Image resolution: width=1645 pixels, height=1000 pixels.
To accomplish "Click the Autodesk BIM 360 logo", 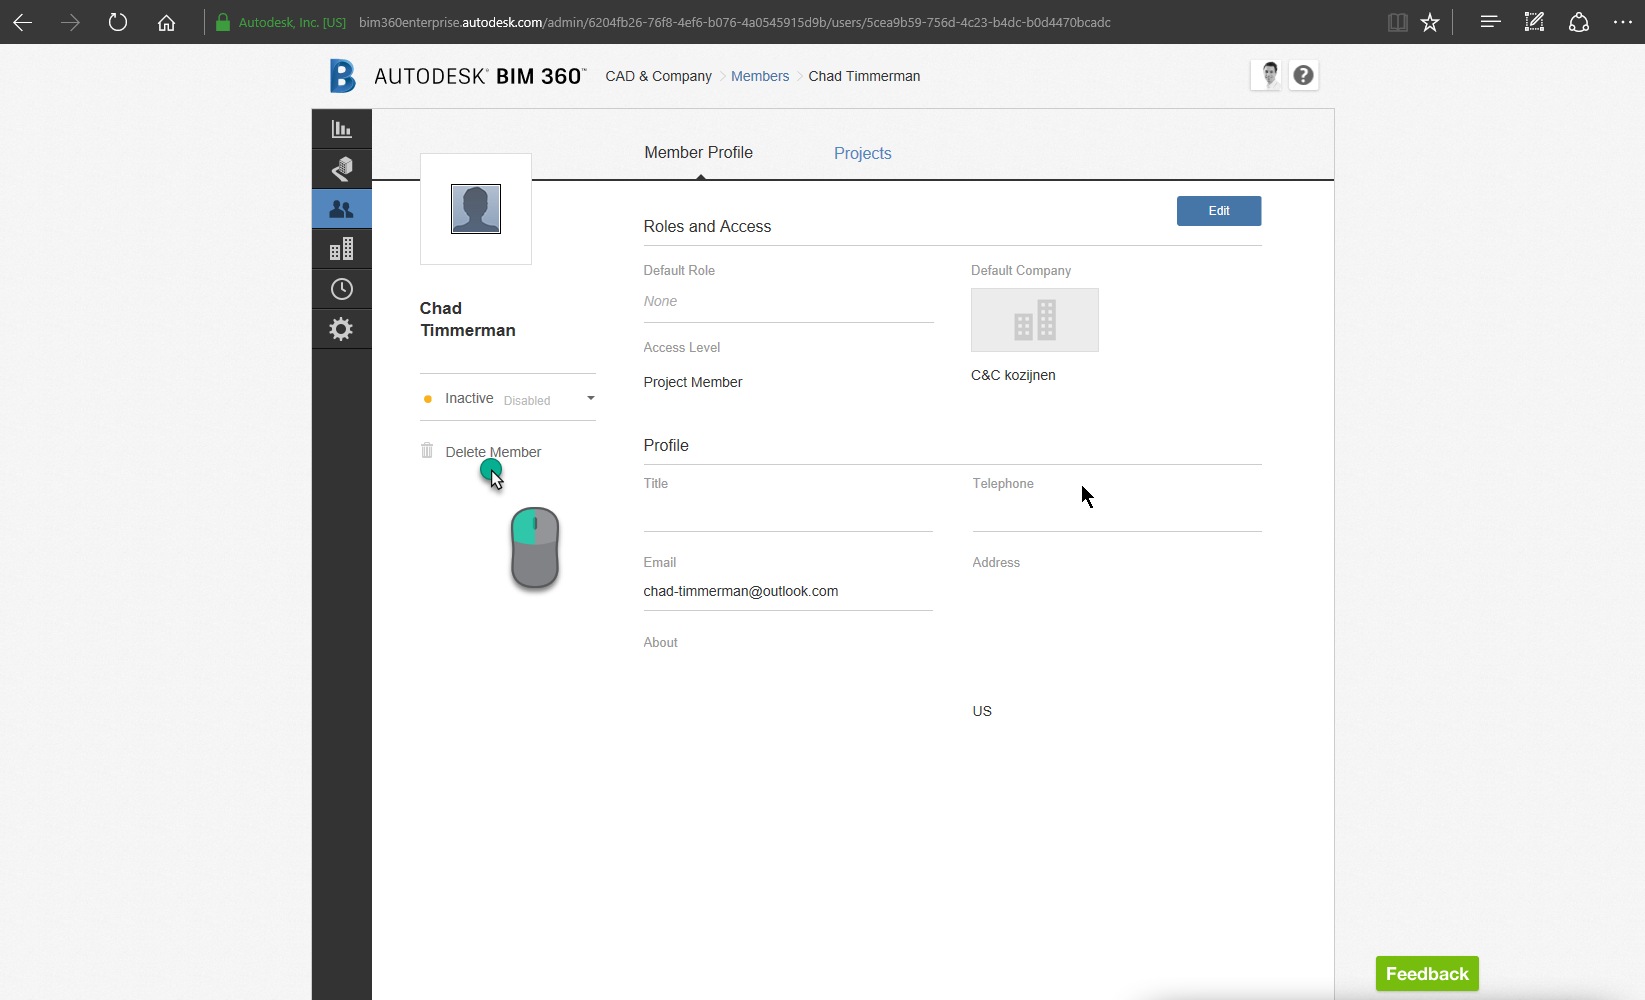I will 455,75.
